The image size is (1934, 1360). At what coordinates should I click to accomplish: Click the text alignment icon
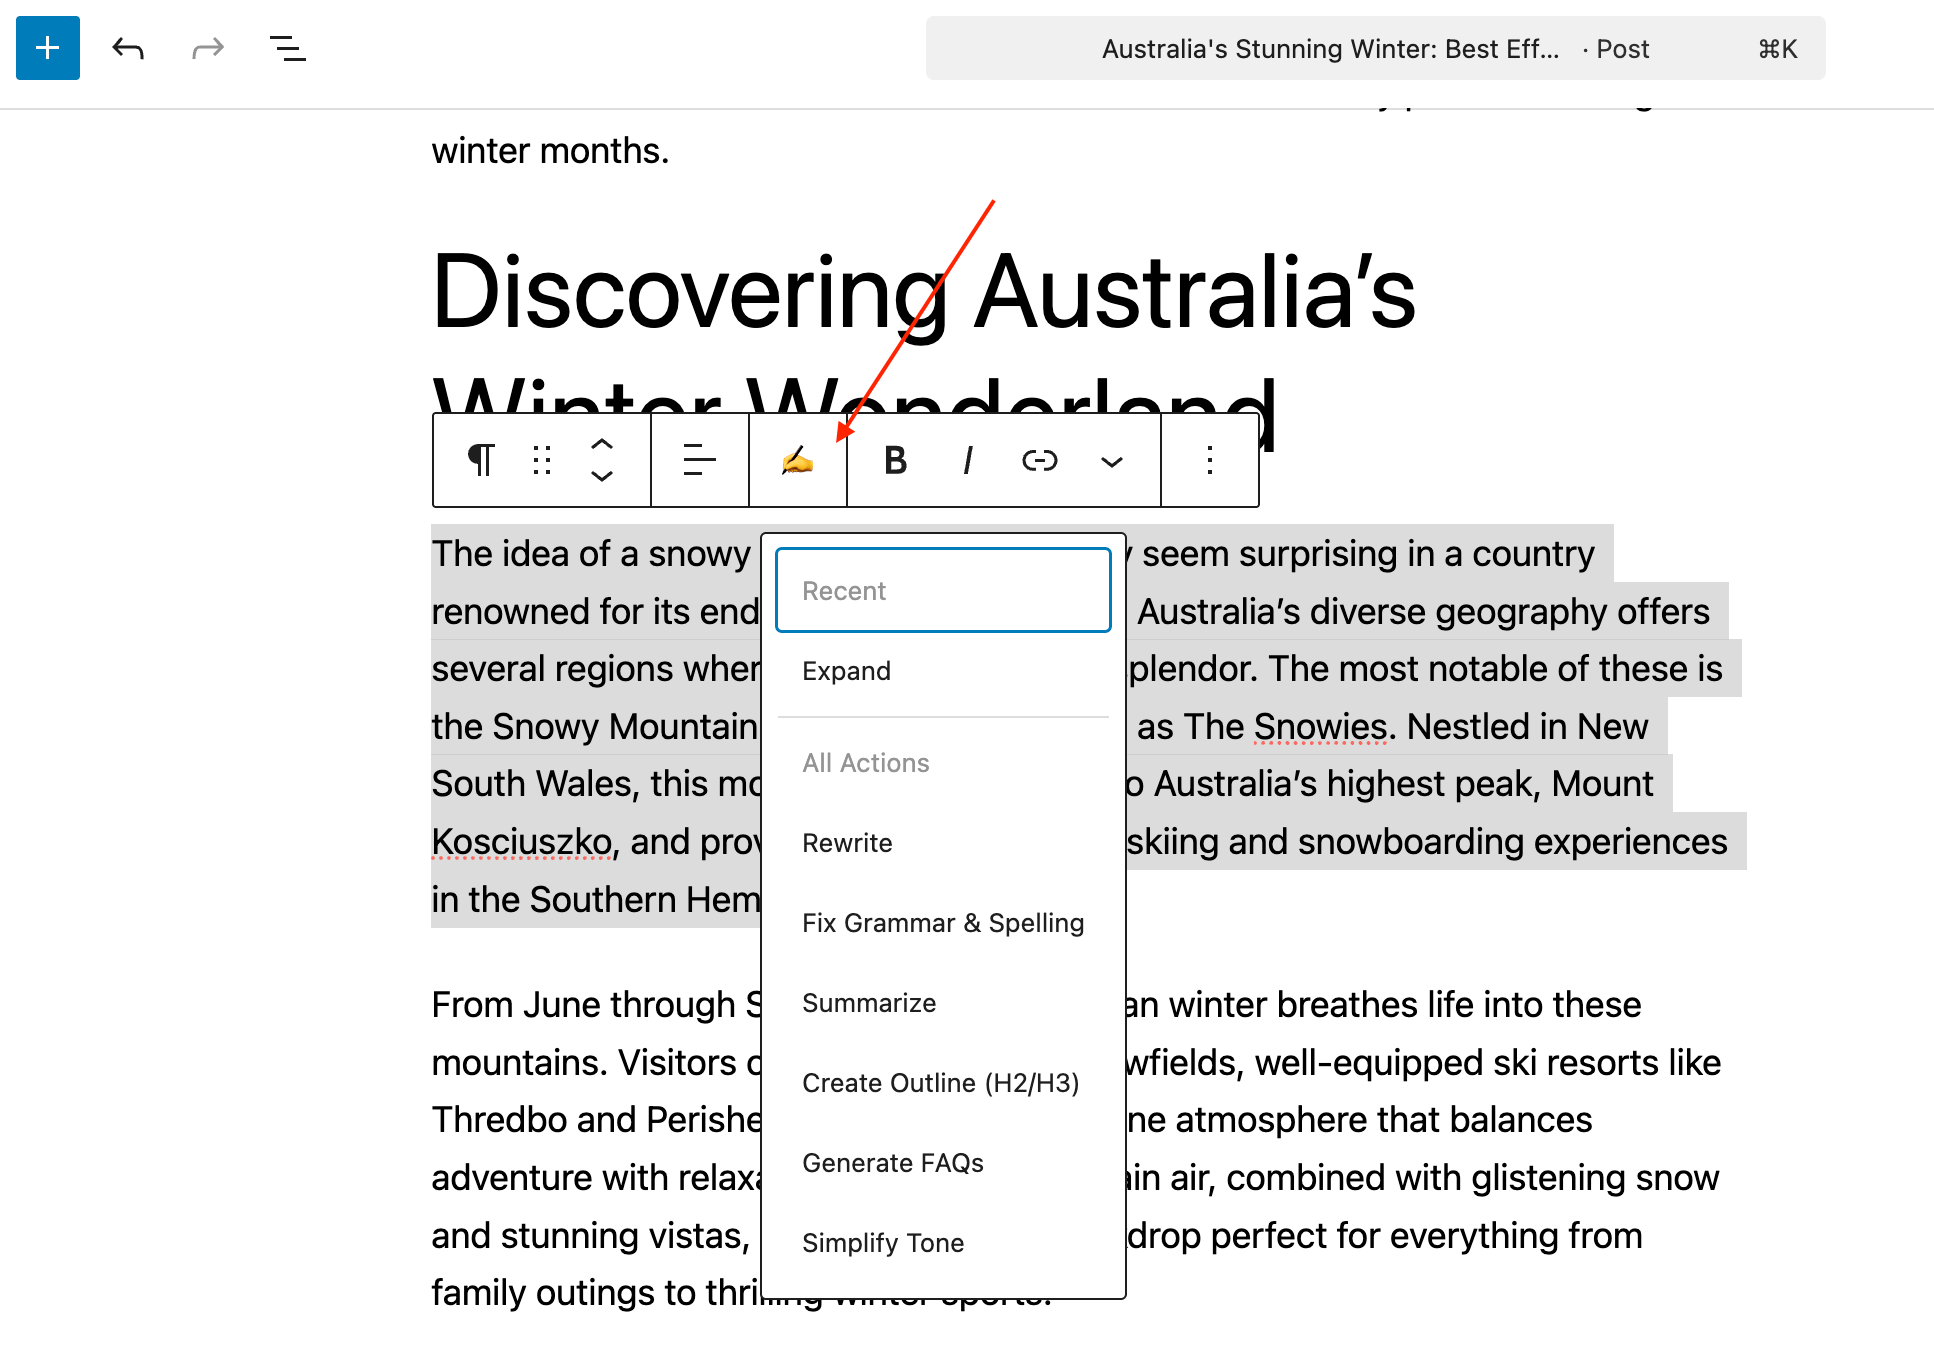[699, 460]
